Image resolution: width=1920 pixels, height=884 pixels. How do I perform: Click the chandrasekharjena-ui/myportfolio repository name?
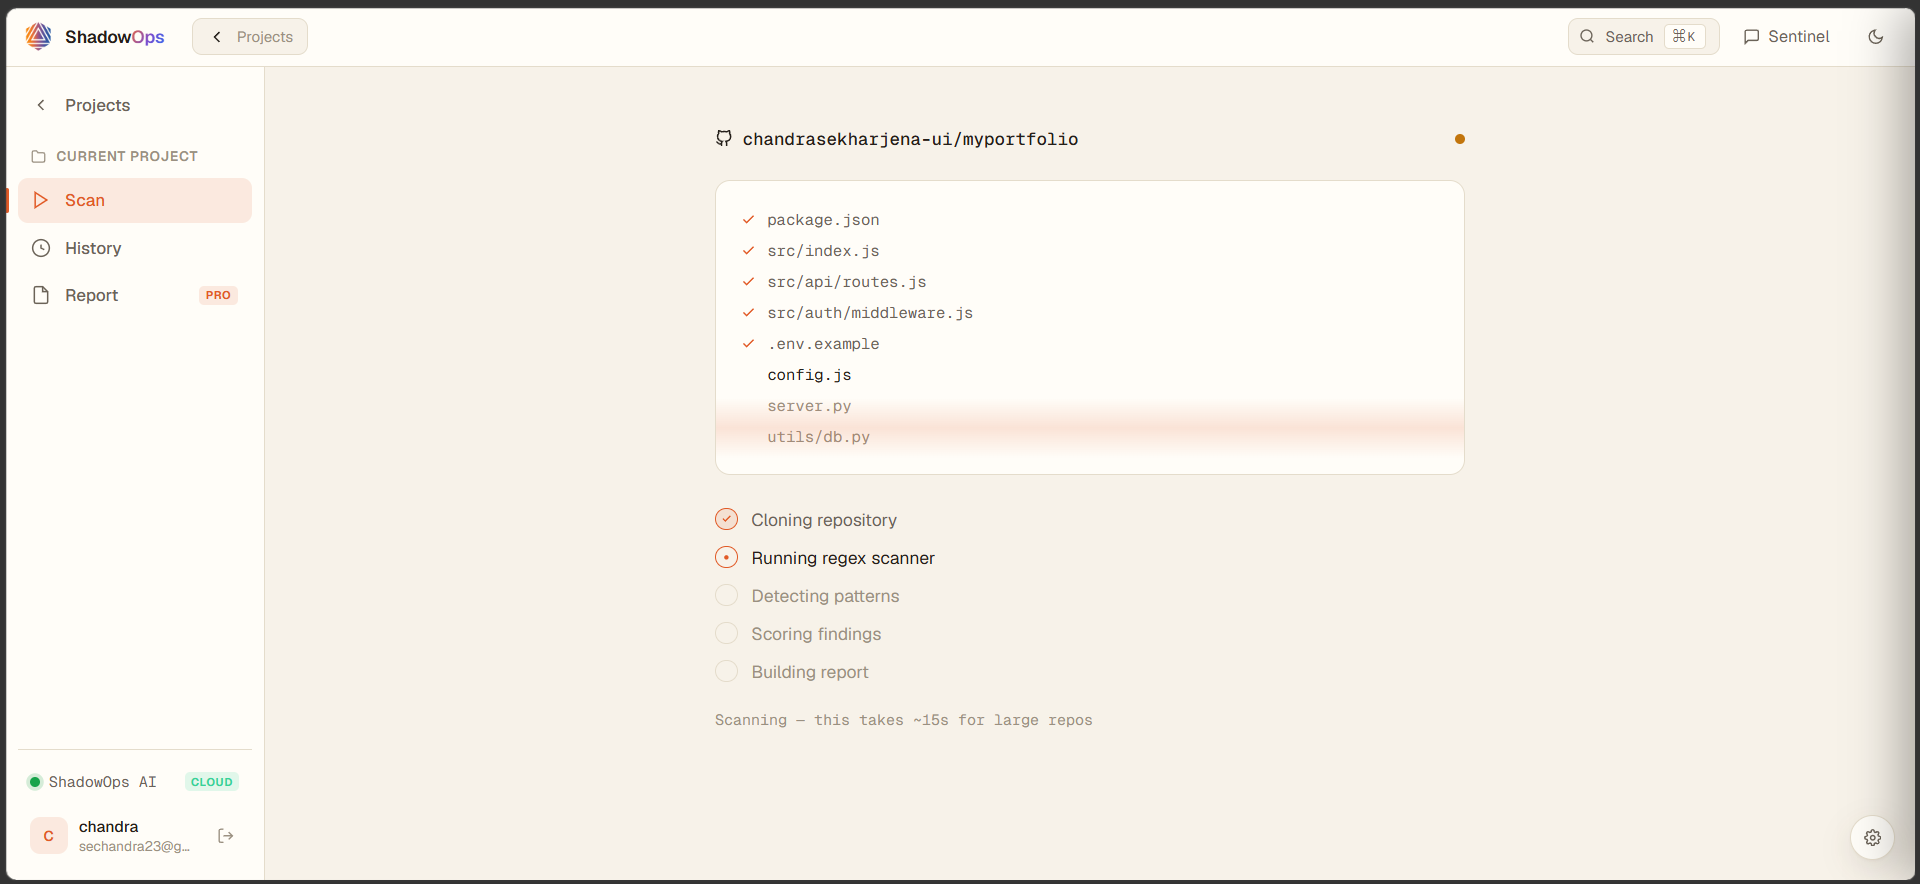pos(910,139)
